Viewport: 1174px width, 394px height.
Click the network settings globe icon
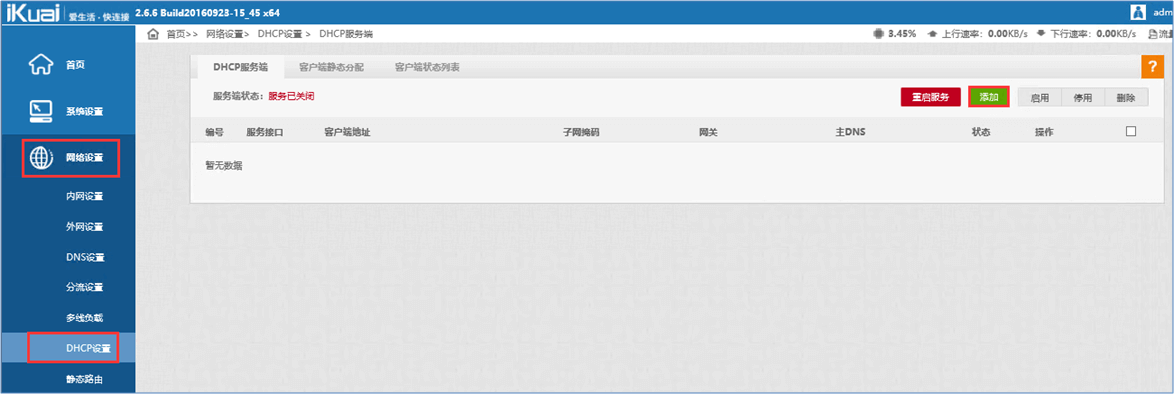tap(40, 157)
